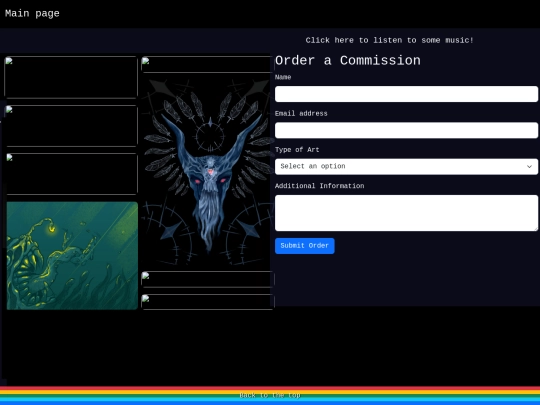Focus the Name input field

click(x=406, y=94)
